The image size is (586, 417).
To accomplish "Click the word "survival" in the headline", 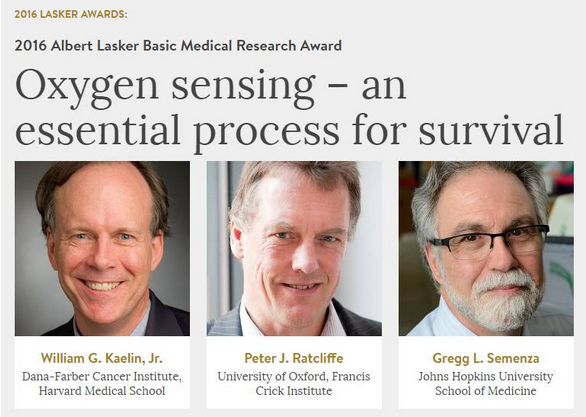I will pyautogui.click(x=491, y=130).
